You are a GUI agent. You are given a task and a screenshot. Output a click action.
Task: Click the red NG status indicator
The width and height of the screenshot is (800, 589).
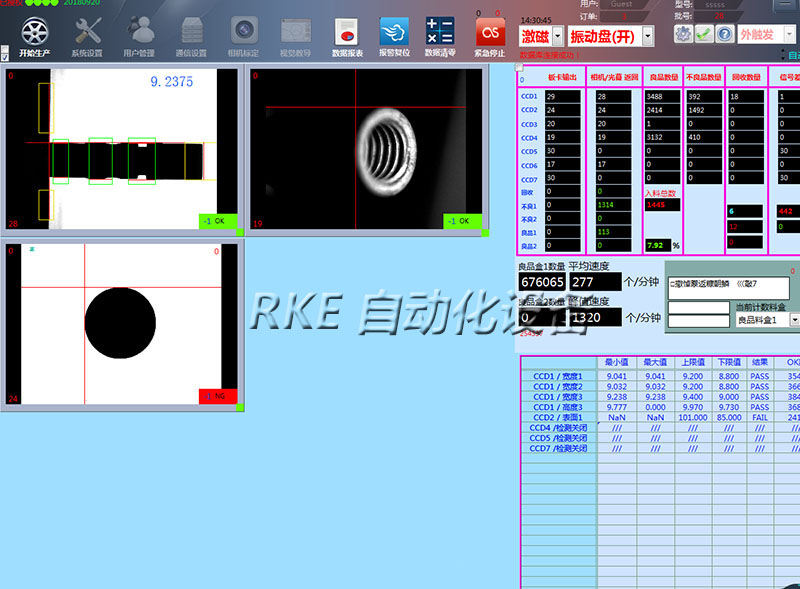[218, 396]
